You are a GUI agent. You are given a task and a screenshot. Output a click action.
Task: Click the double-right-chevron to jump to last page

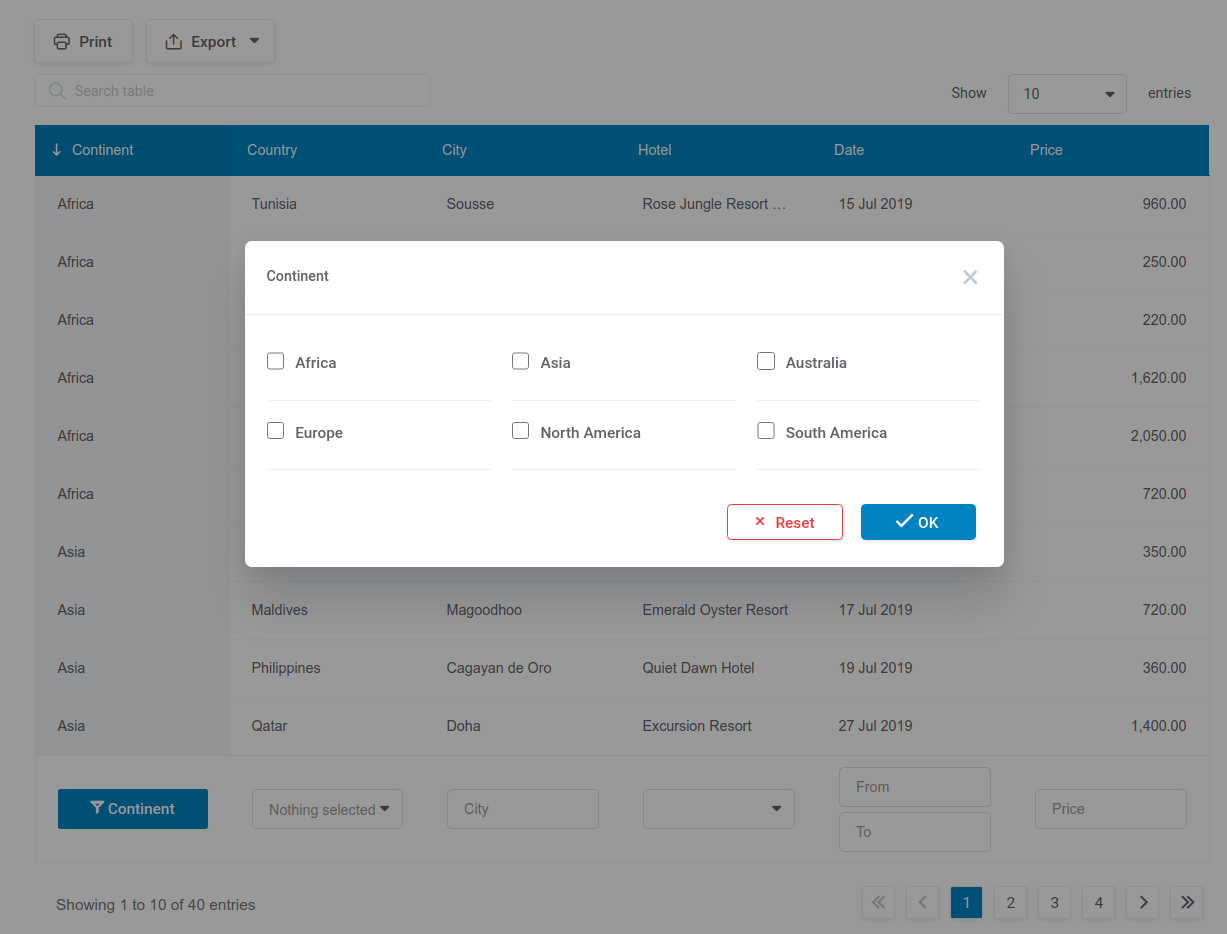(x=1186, y=902)
